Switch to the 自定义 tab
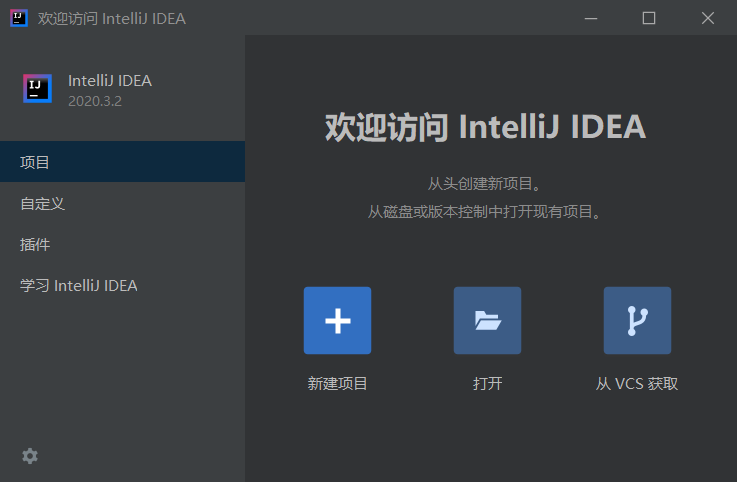The image size is (737, 482). tap(42, 203)
